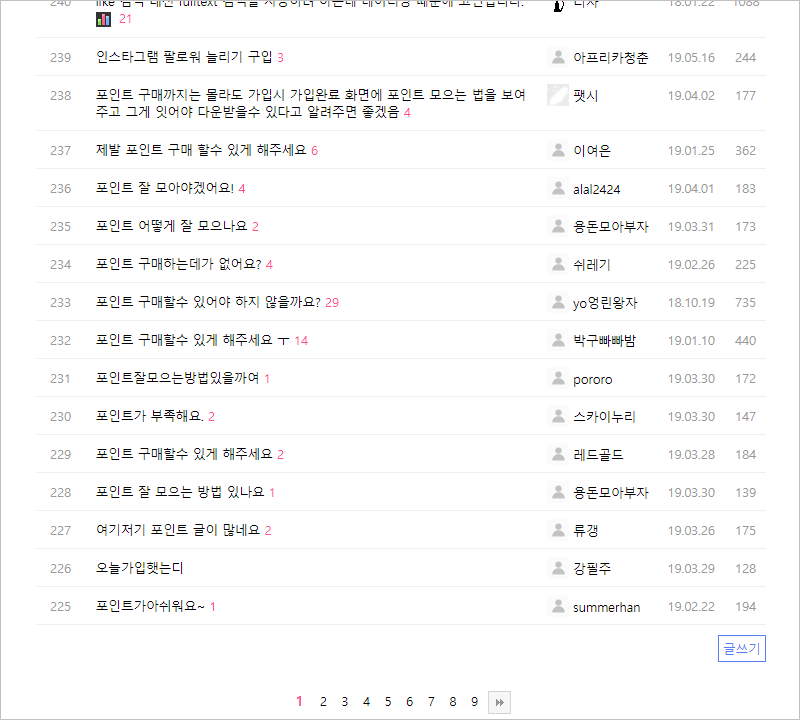Image resolution: width=800 pixels, height=720 pixels.
Task: Click the chart icon in the top post
Action: tap(104, 19)
